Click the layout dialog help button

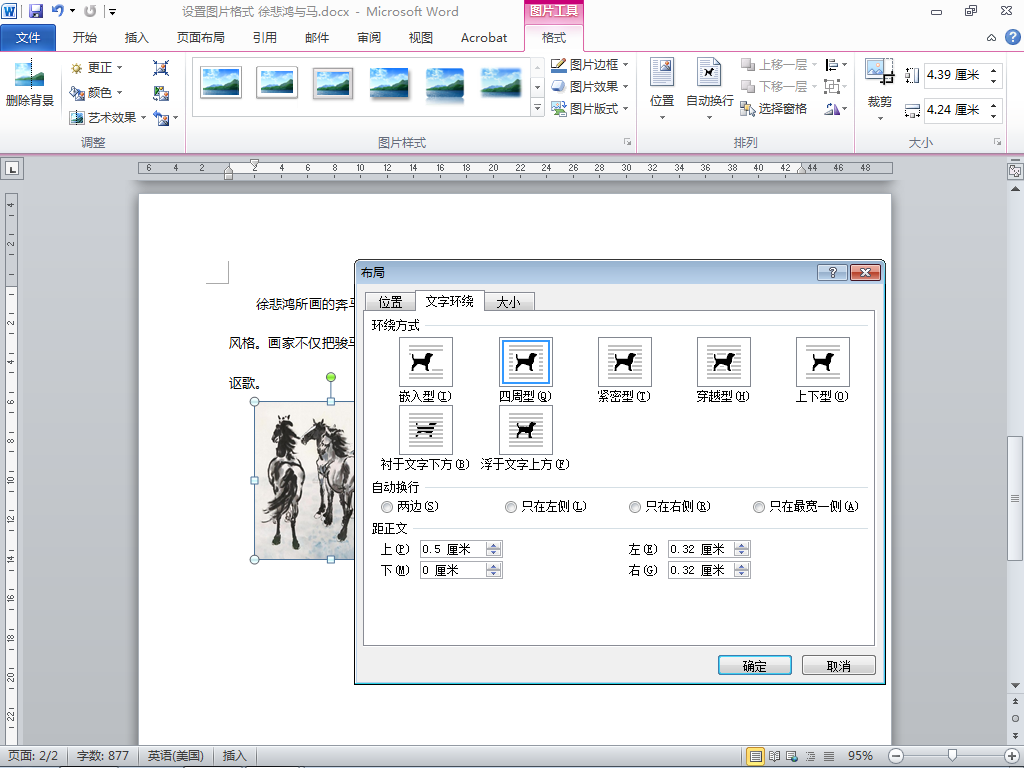833,272
